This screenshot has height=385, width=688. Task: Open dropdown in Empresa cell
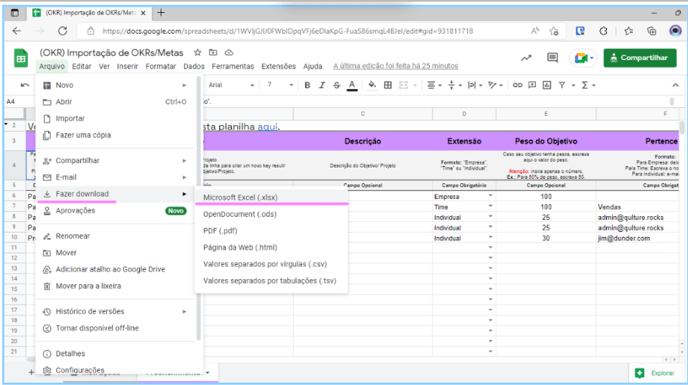[491, 196]
